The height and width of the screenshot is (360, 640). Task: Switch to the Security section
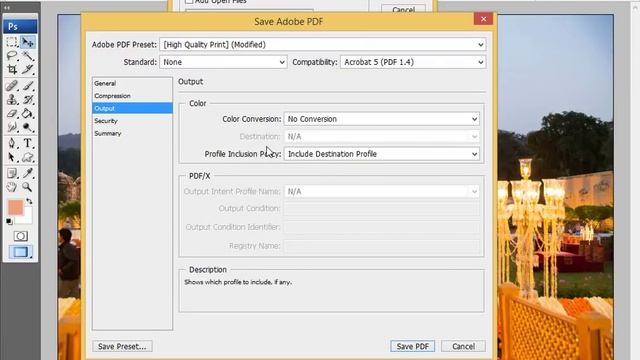click(x=132, y=121)
